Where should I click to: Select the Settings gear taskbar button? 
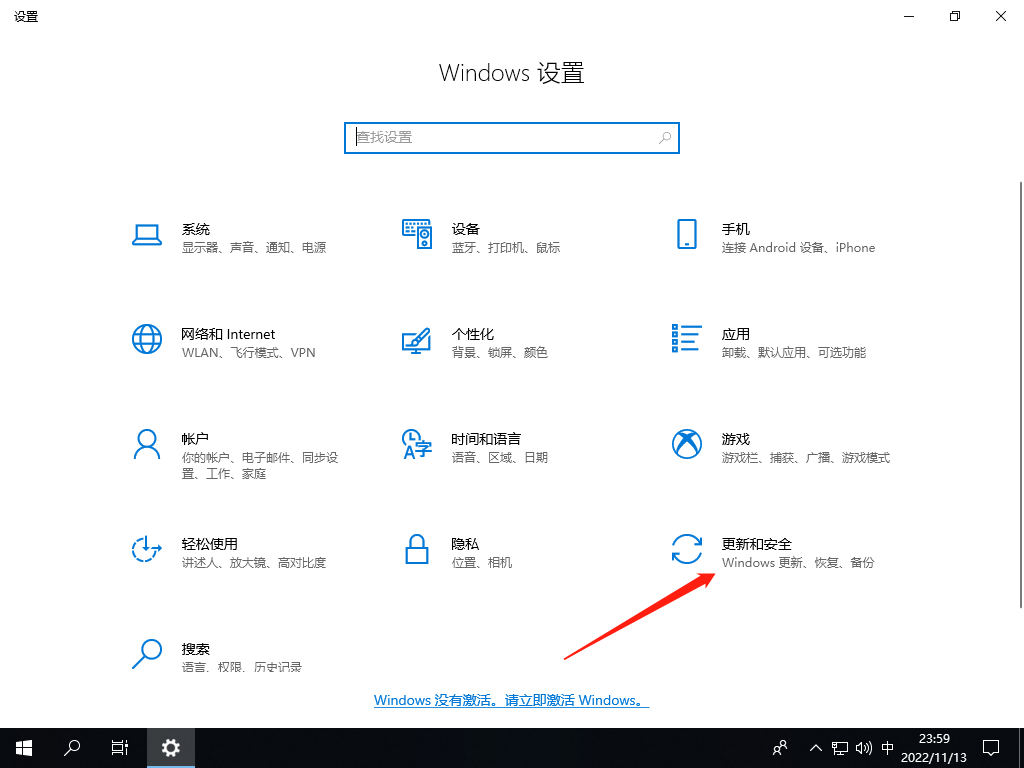170,748
